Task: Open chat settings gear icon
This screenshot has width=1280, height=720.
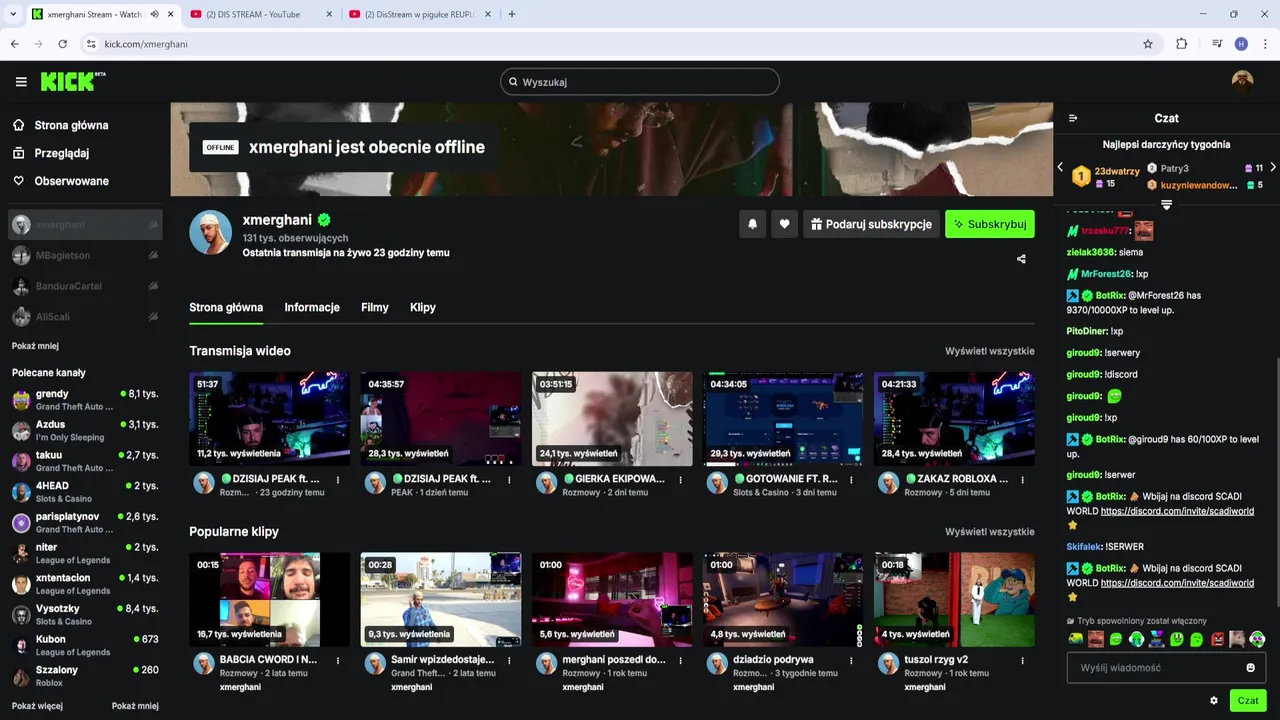Action: pos(1214,700)
